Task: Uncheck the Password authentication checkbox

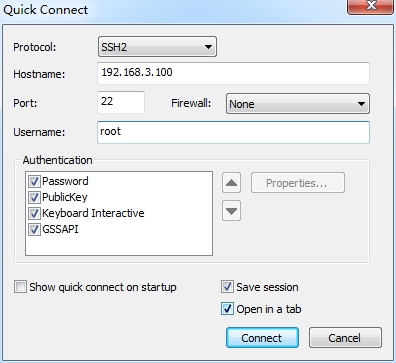Action: pos(34,181)
